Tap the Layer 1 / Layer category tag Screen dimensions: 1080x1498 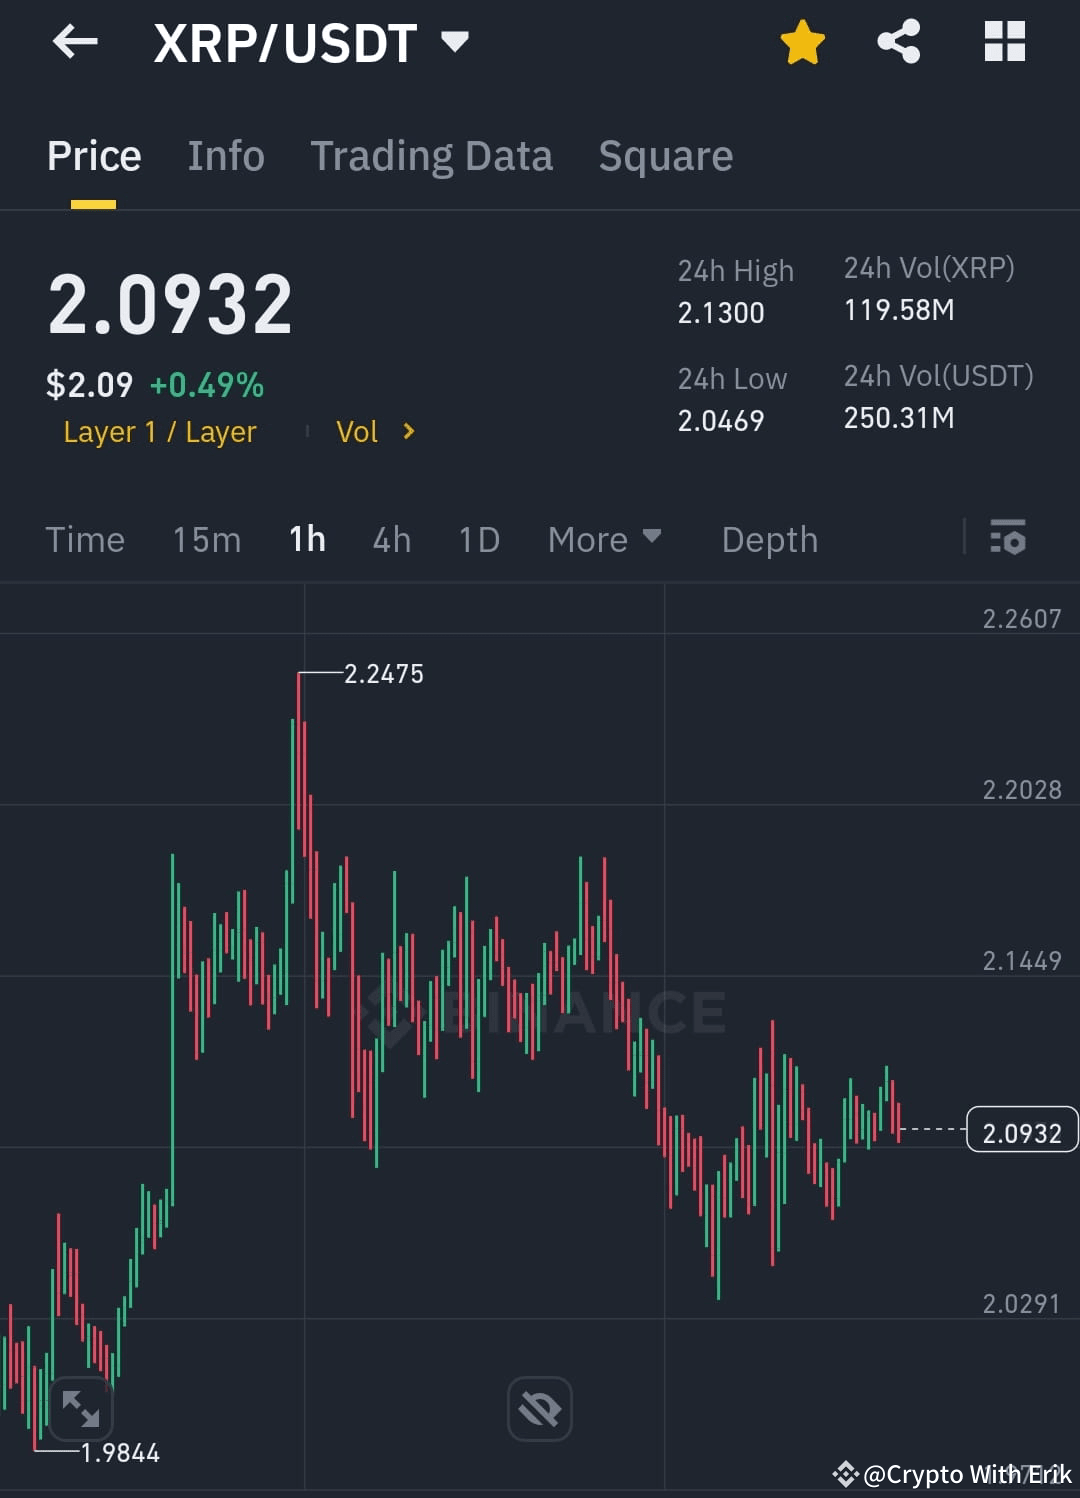160,431
